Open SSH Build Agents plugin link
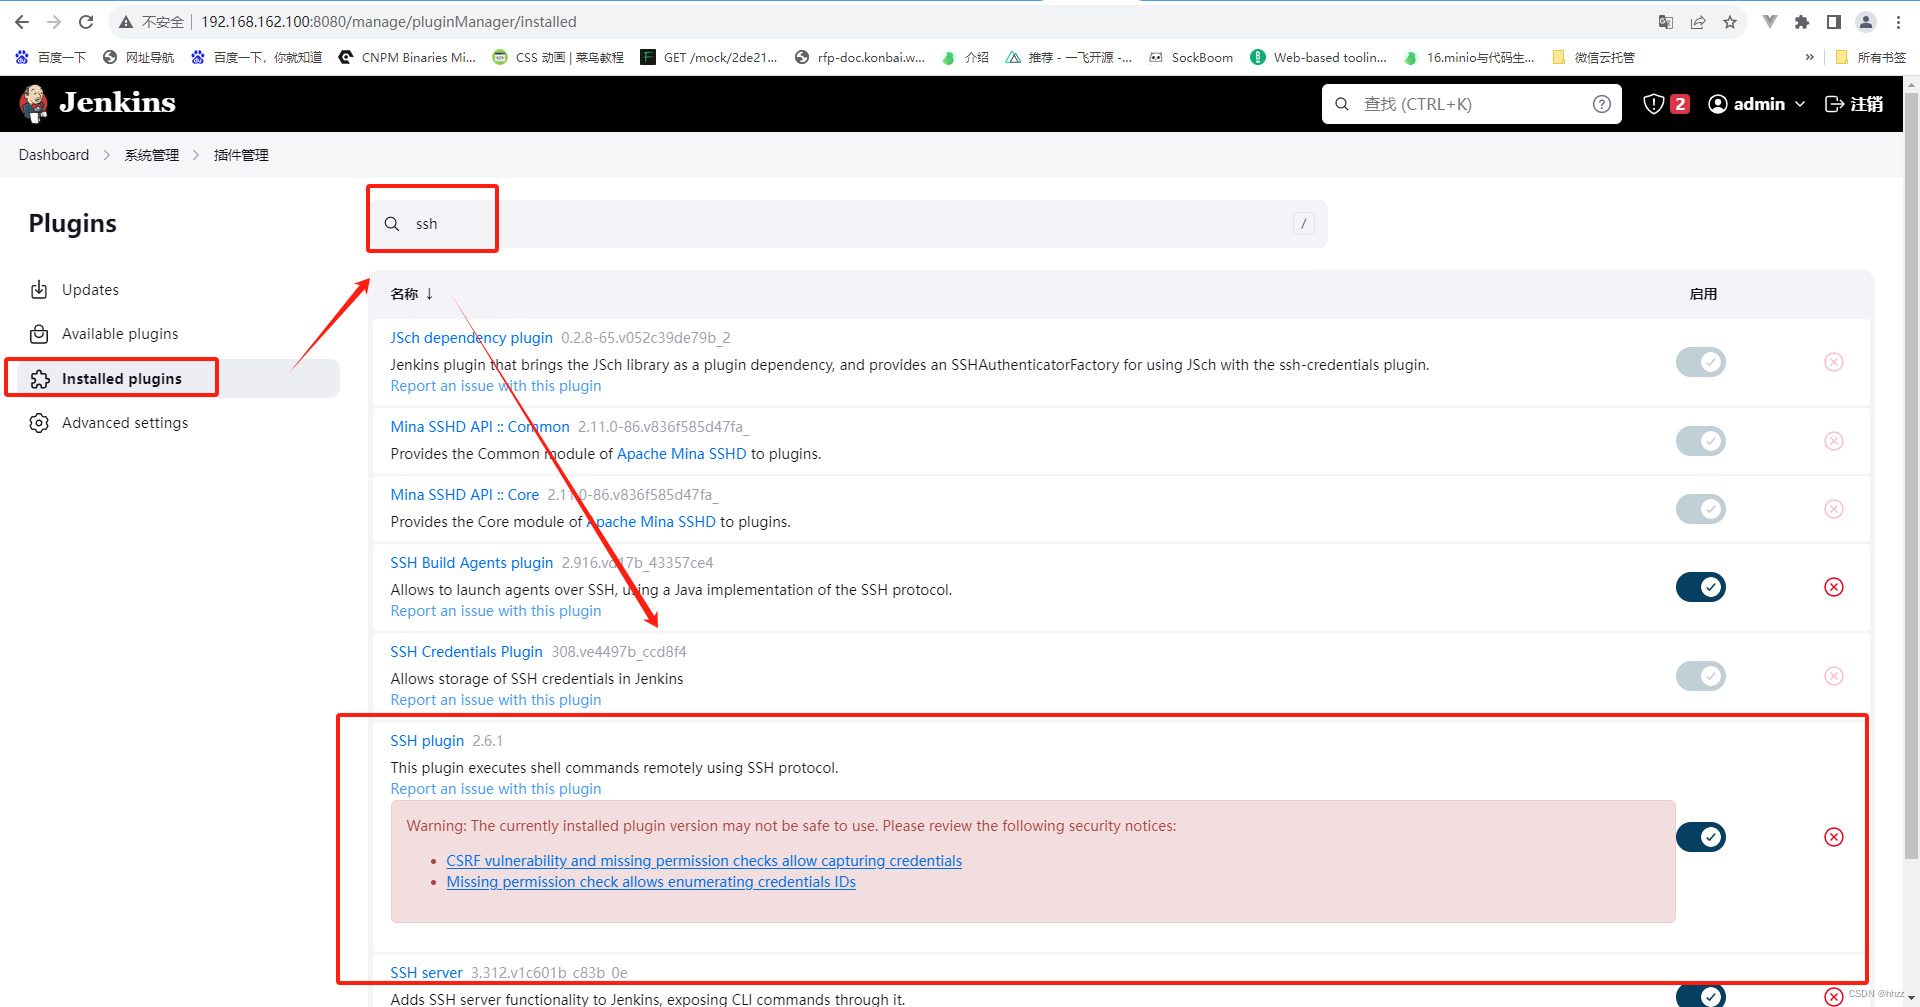This screenshot has width=1920, height=1007. point(472,563)
